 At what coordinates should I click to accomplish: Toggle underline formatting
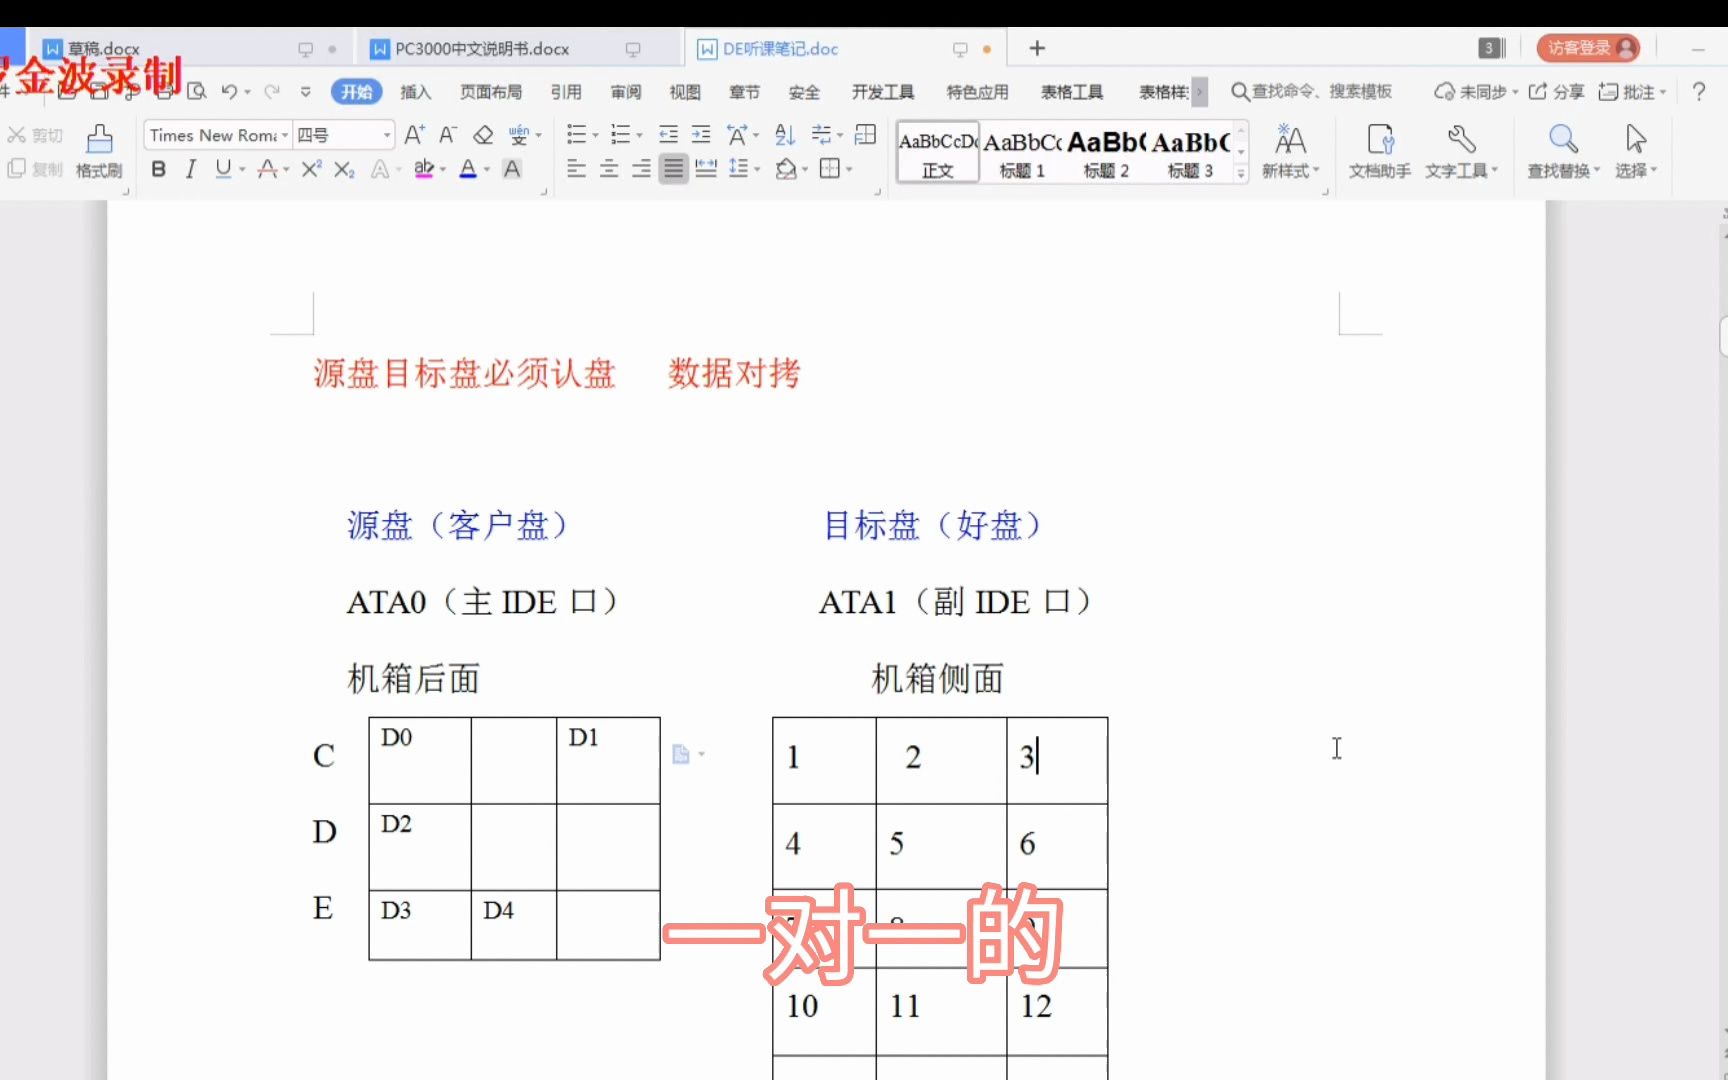click(x=222, y=169)
